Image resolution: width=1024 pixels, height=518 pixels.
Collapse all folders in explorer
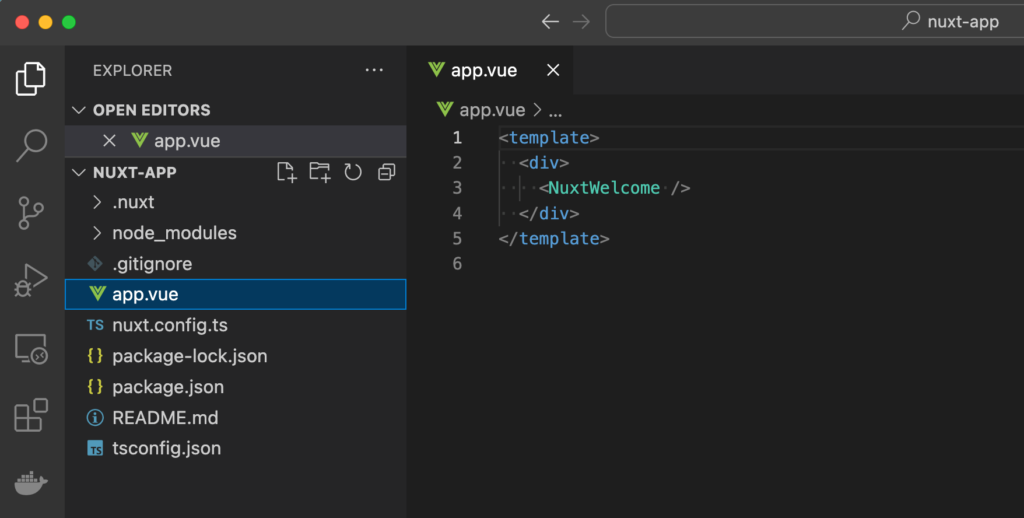click(x=386, y=172)
